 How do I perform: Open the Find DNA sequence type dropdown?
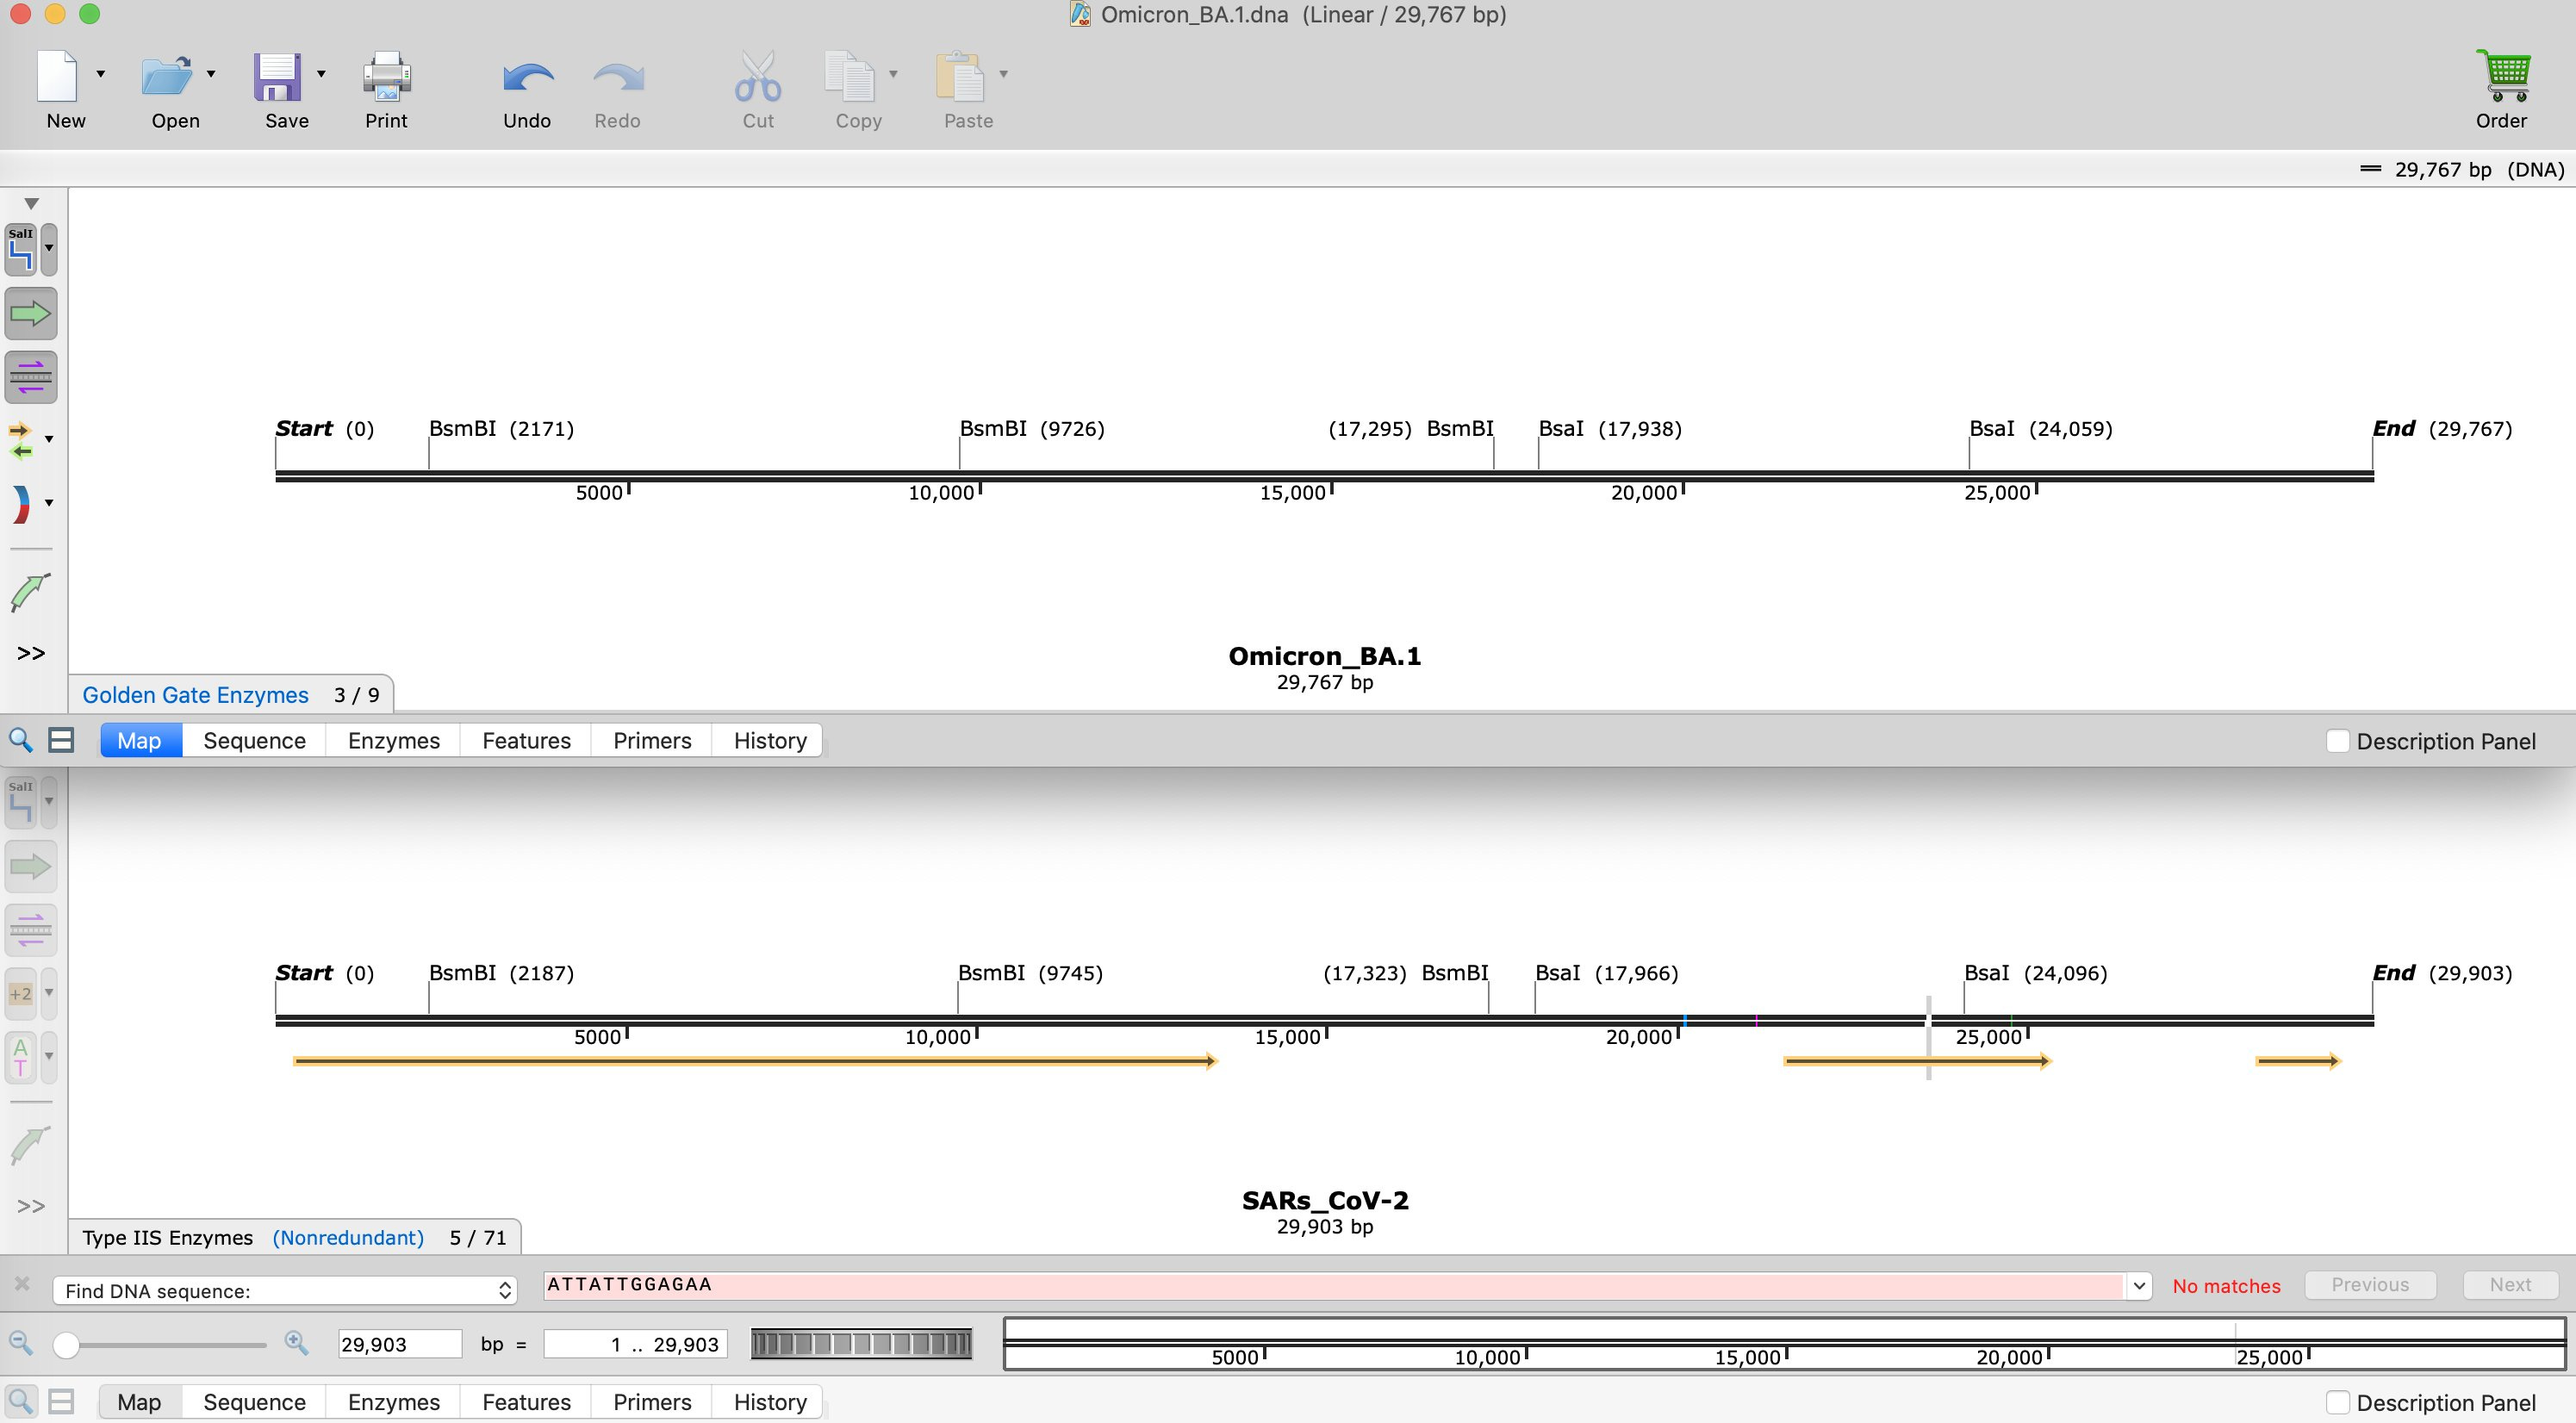[285, 1290]
